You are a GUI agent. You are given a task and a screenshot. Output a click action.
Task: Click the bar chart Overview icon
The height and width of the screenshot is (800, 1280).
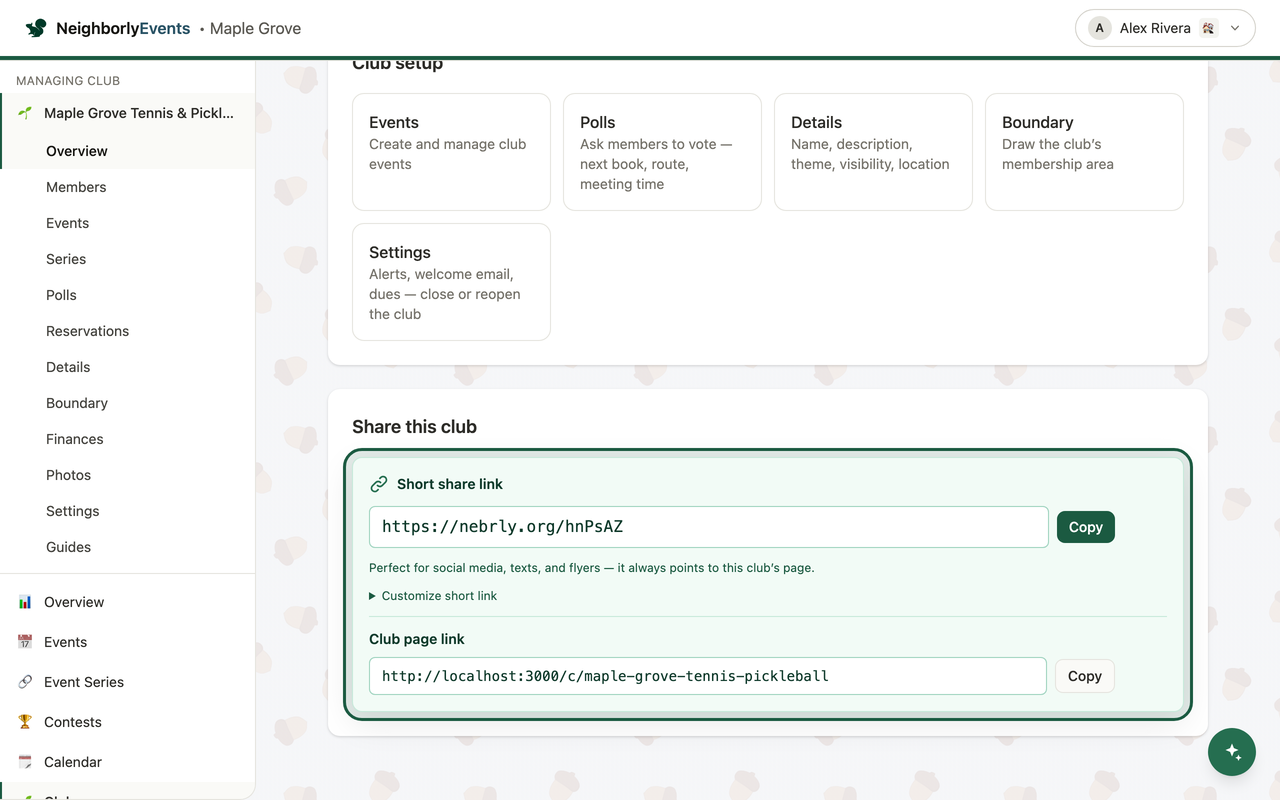(x=25, y=602)
